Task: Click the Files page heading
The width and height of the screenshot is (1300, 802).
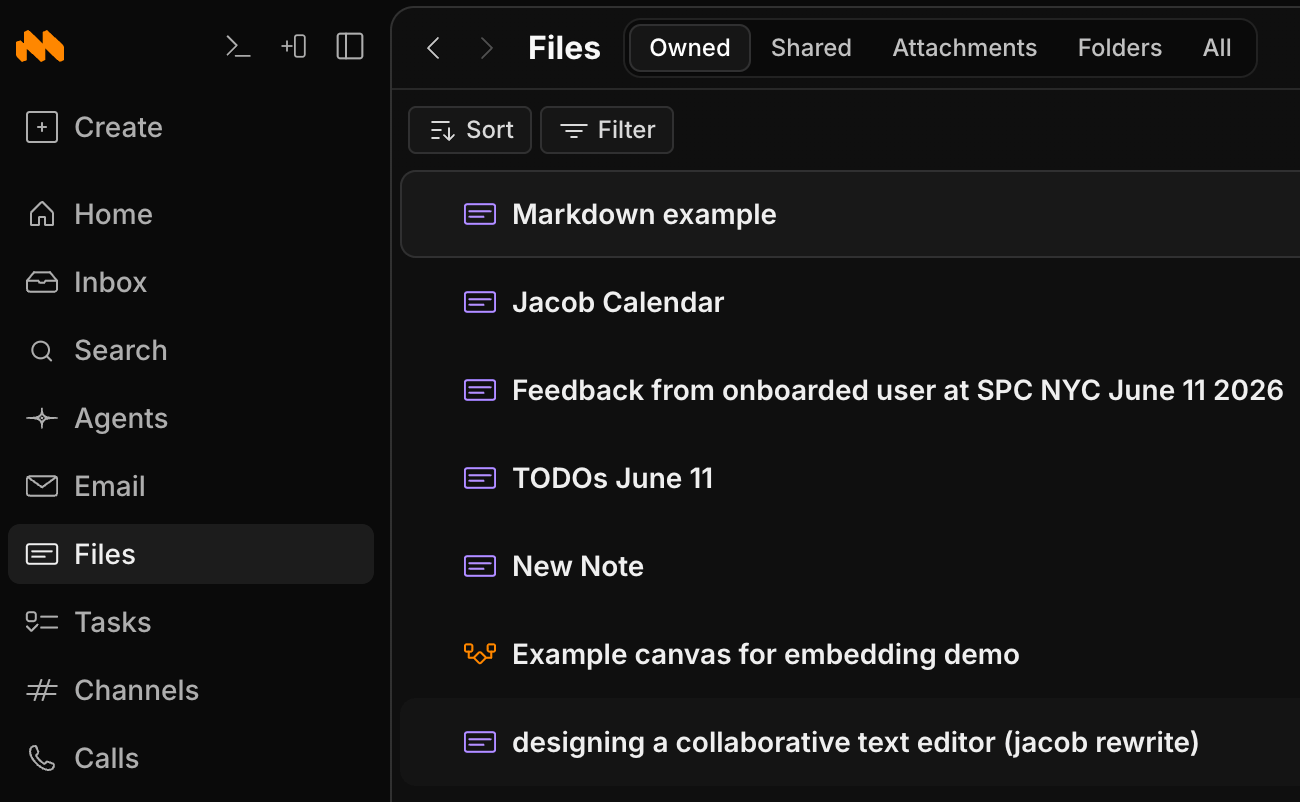Action: [564, 48]
